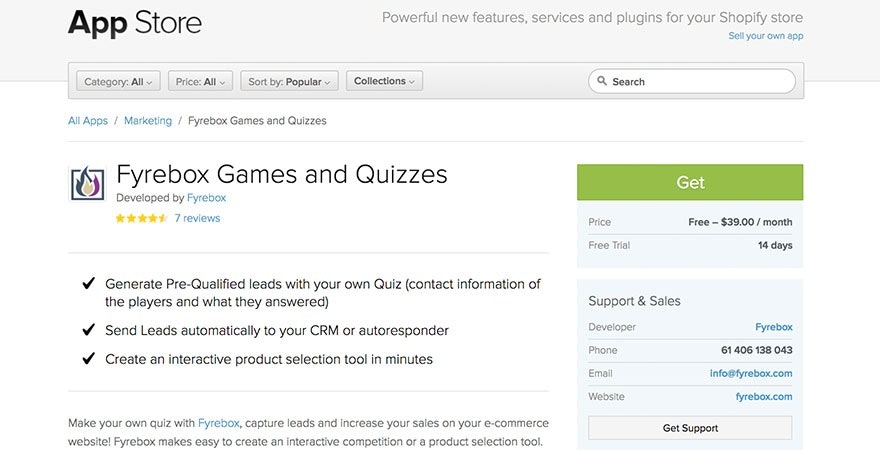
Task: Expand Sort by: Popular dropdown
Action: pyautogui.click(x=290, y=81)
